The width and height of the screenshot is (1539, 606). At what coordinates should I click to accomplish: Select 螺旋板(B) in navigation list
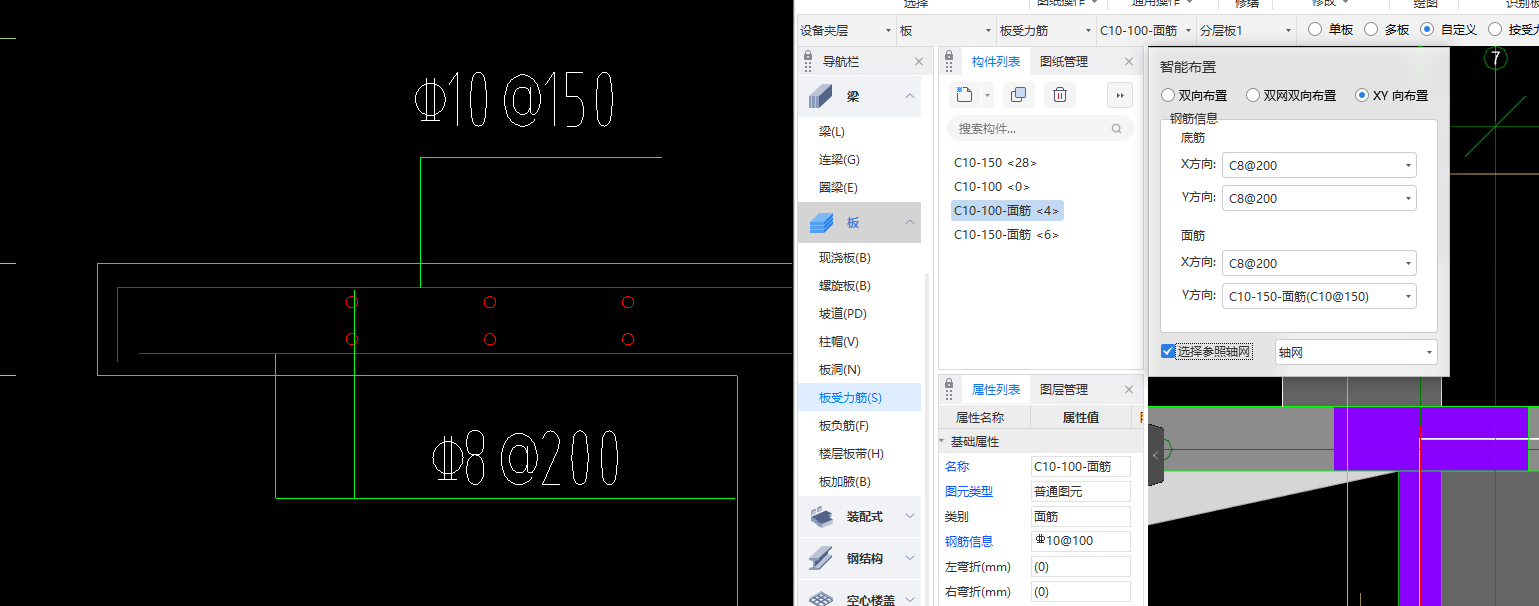[845, 286]
